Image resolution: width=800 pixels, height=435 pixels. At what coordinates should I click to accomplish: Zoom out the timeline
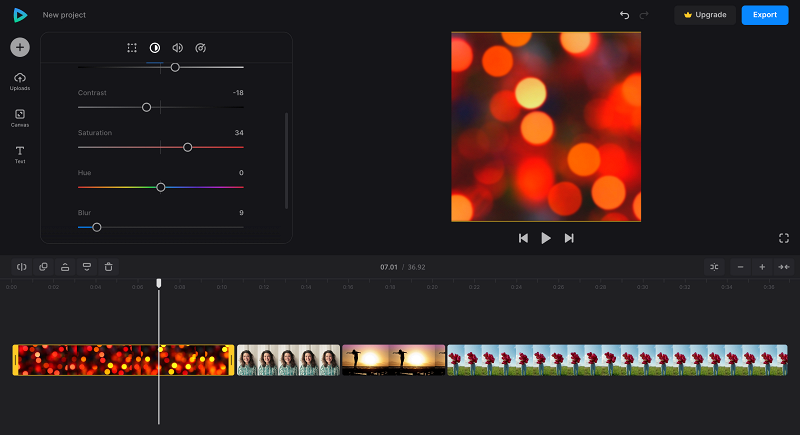pos(740,267)
